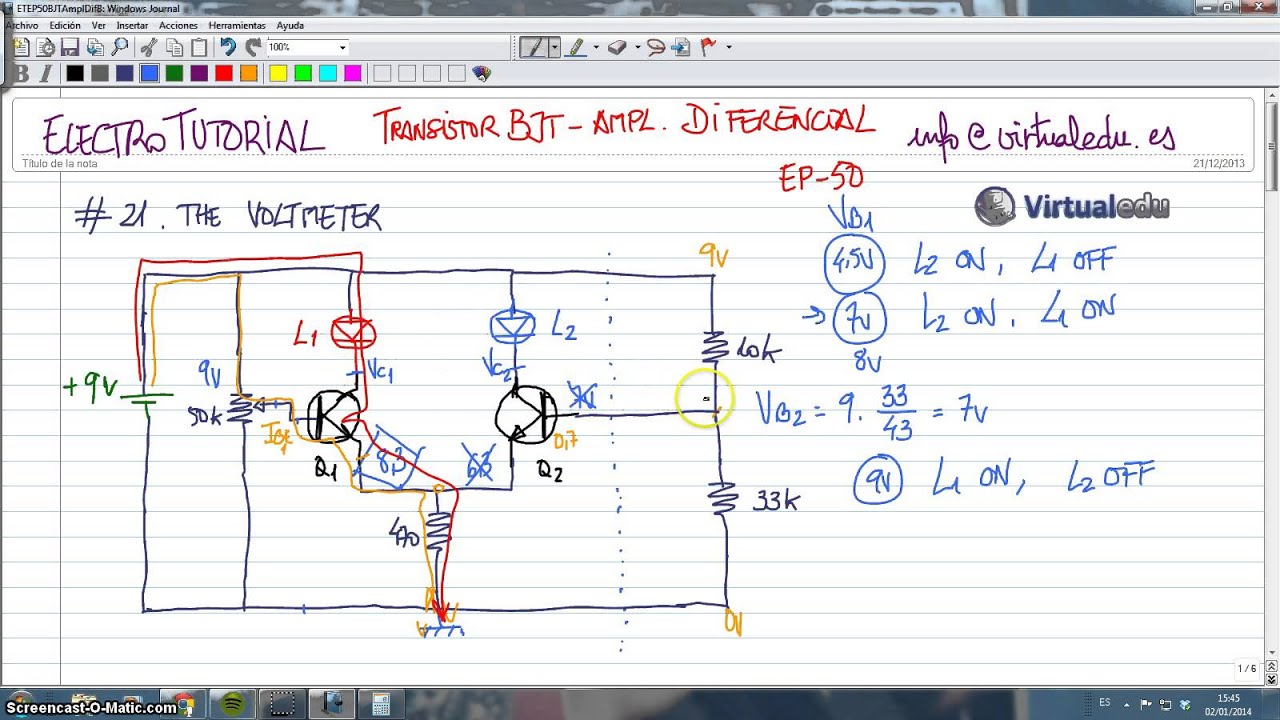Image resolution: width=1280 pixels, height=720 pixels.
Task: Pick the orange ink swatch
Action: coord(249,73)
